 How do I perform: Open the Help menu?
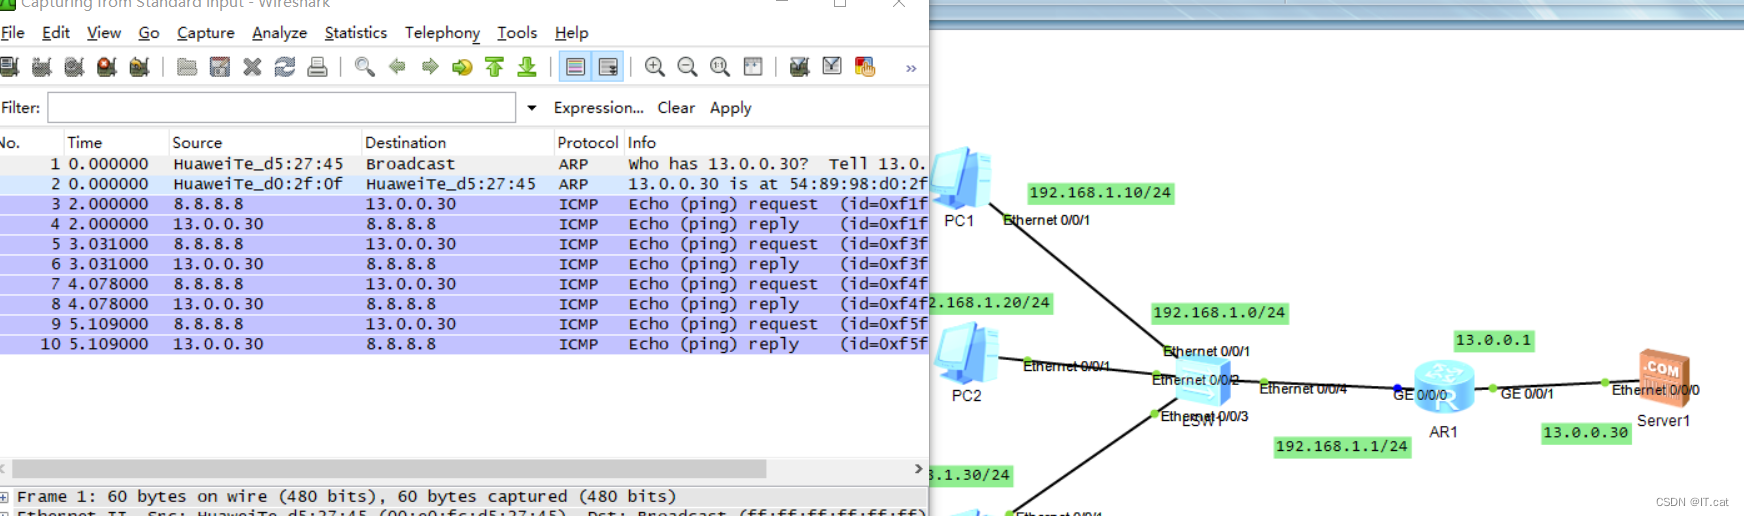tap(572, 33)
